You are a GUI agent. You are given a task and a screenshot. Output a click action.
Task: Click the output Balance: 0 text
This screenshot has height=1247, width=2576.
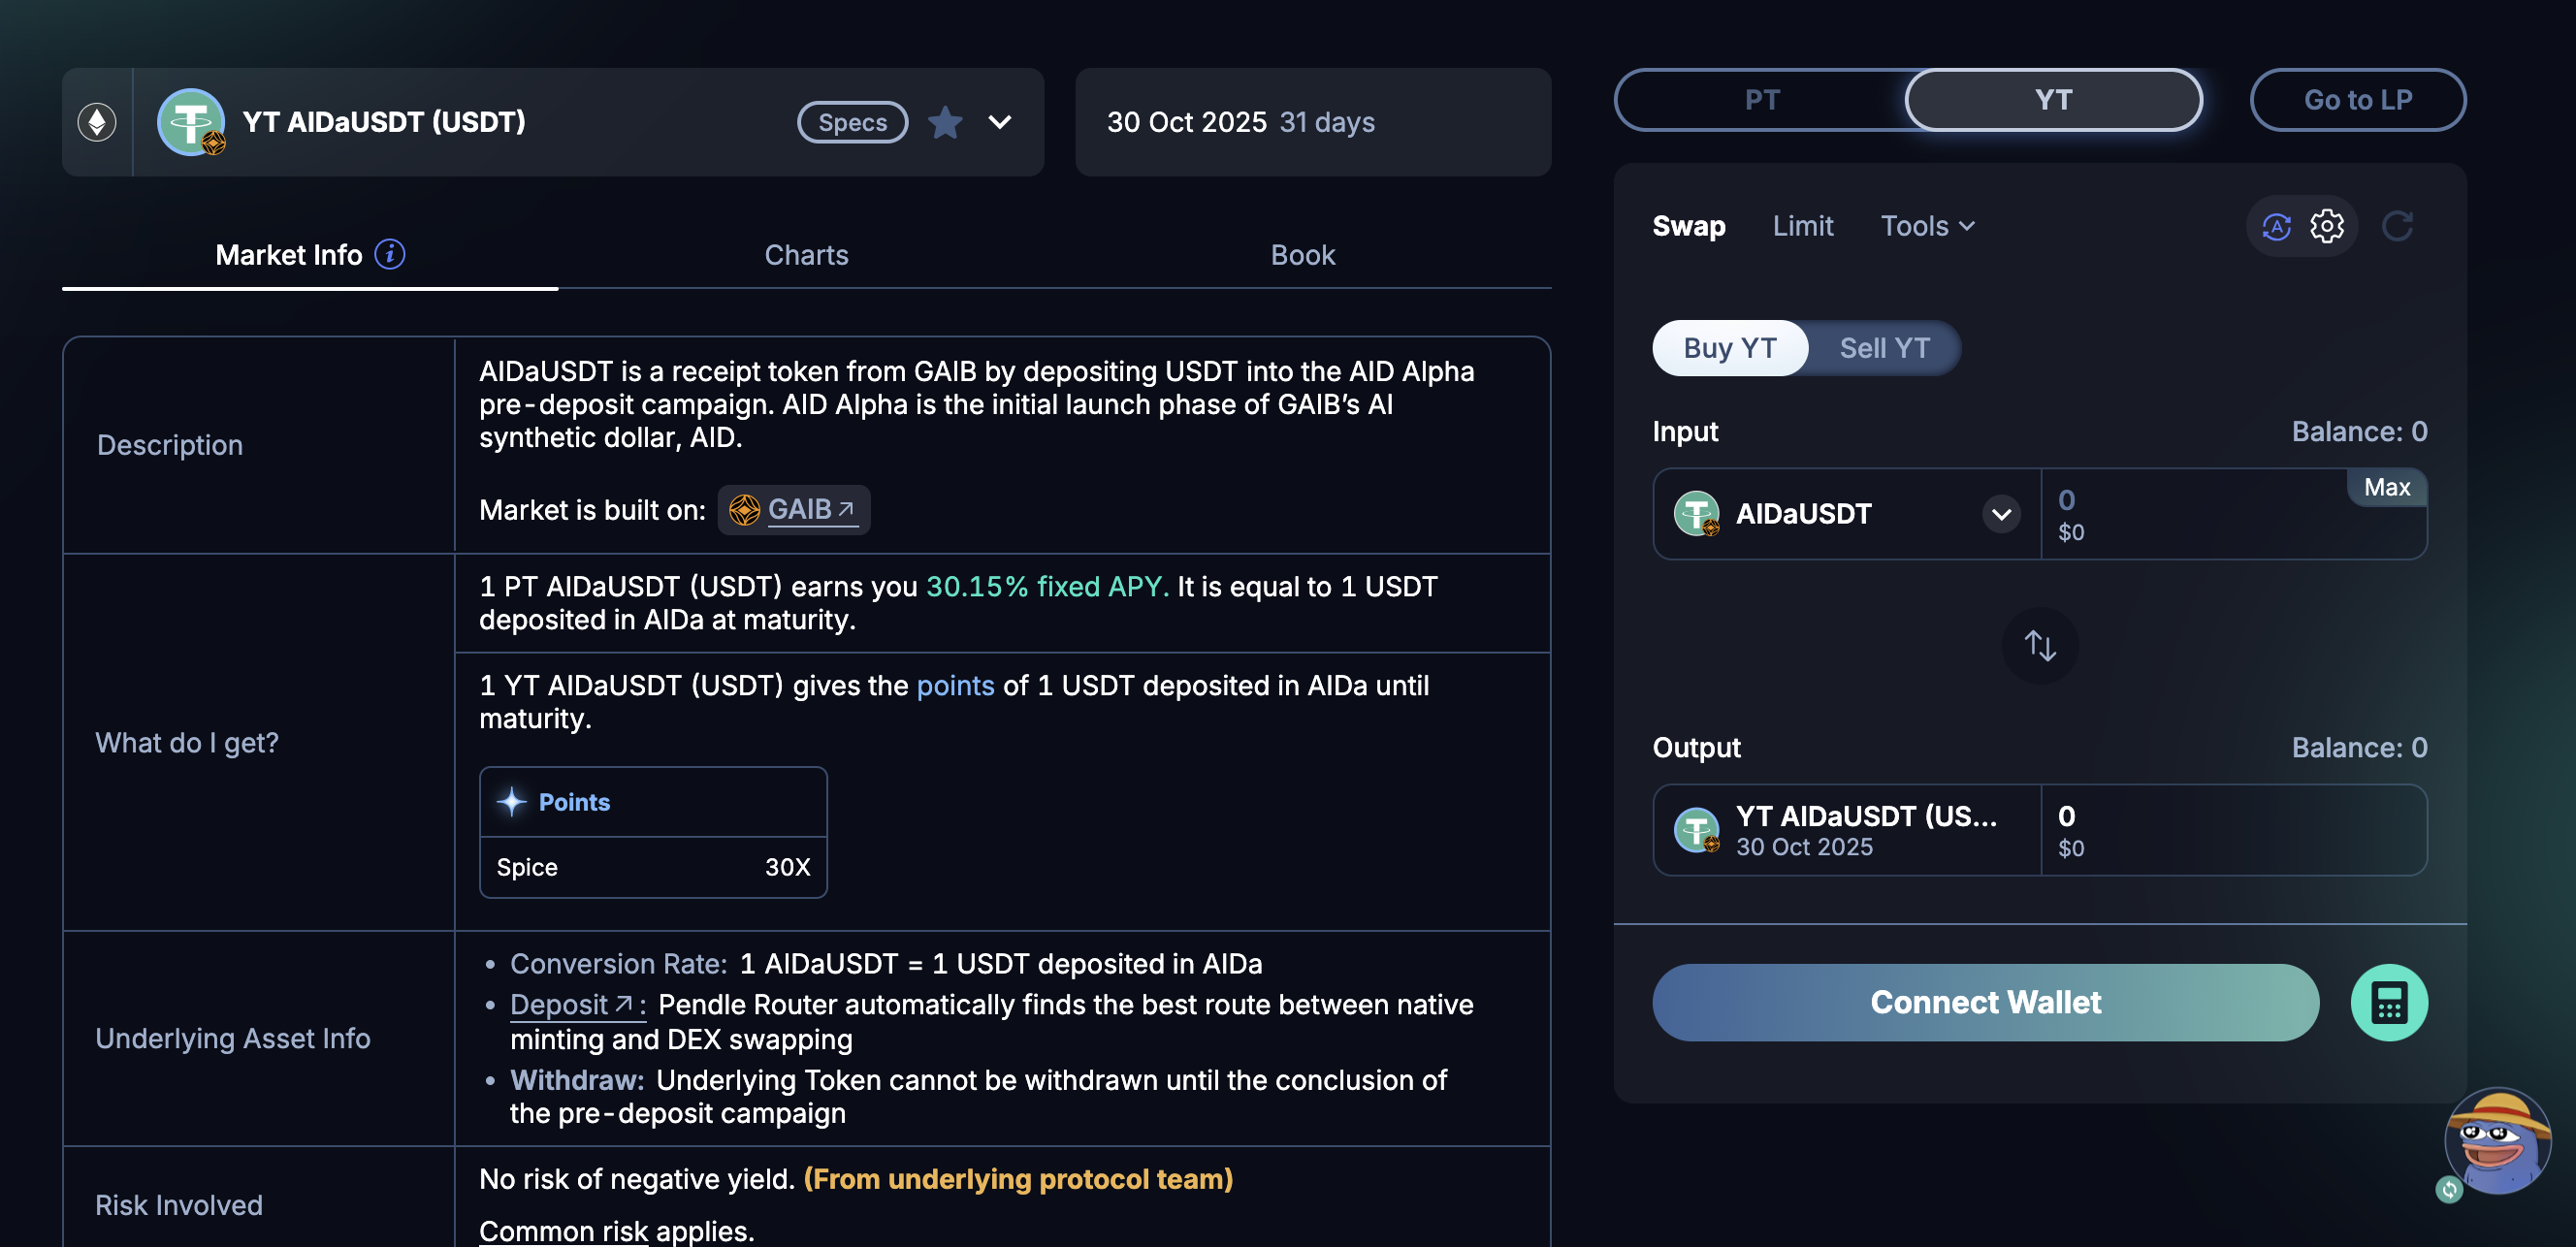point(2359,747)
